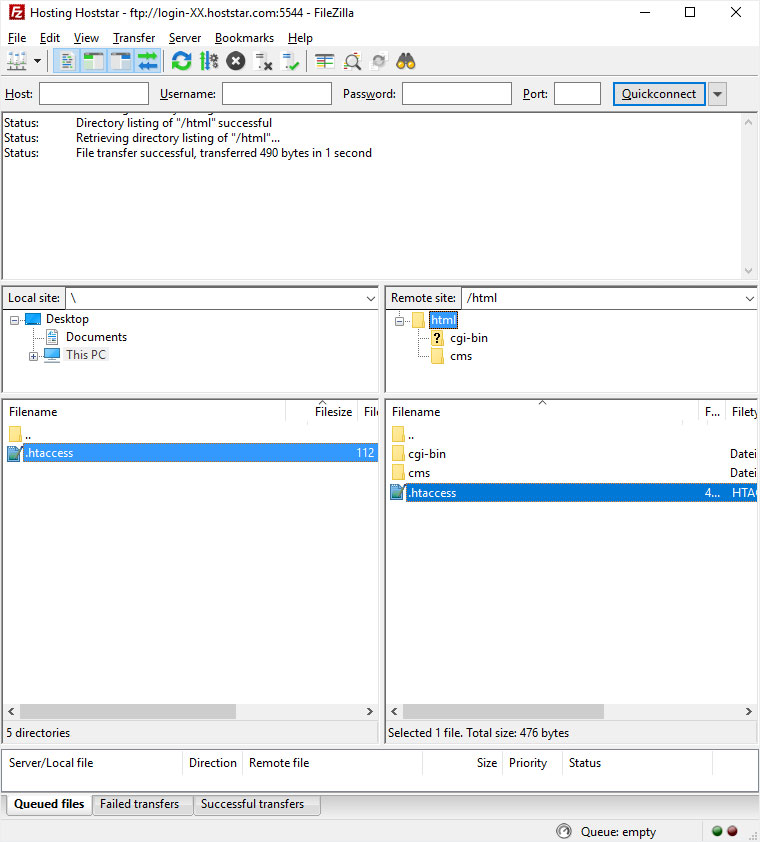Select cgi-bin in remote tree

pos(469,338)
